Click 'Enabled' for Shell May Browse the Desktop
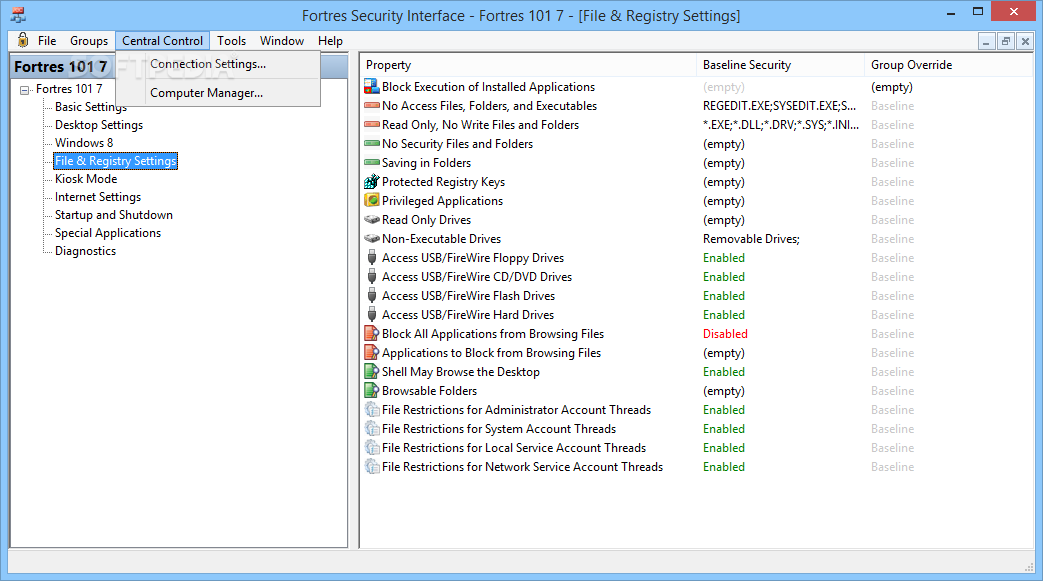 tap(724, 371)
